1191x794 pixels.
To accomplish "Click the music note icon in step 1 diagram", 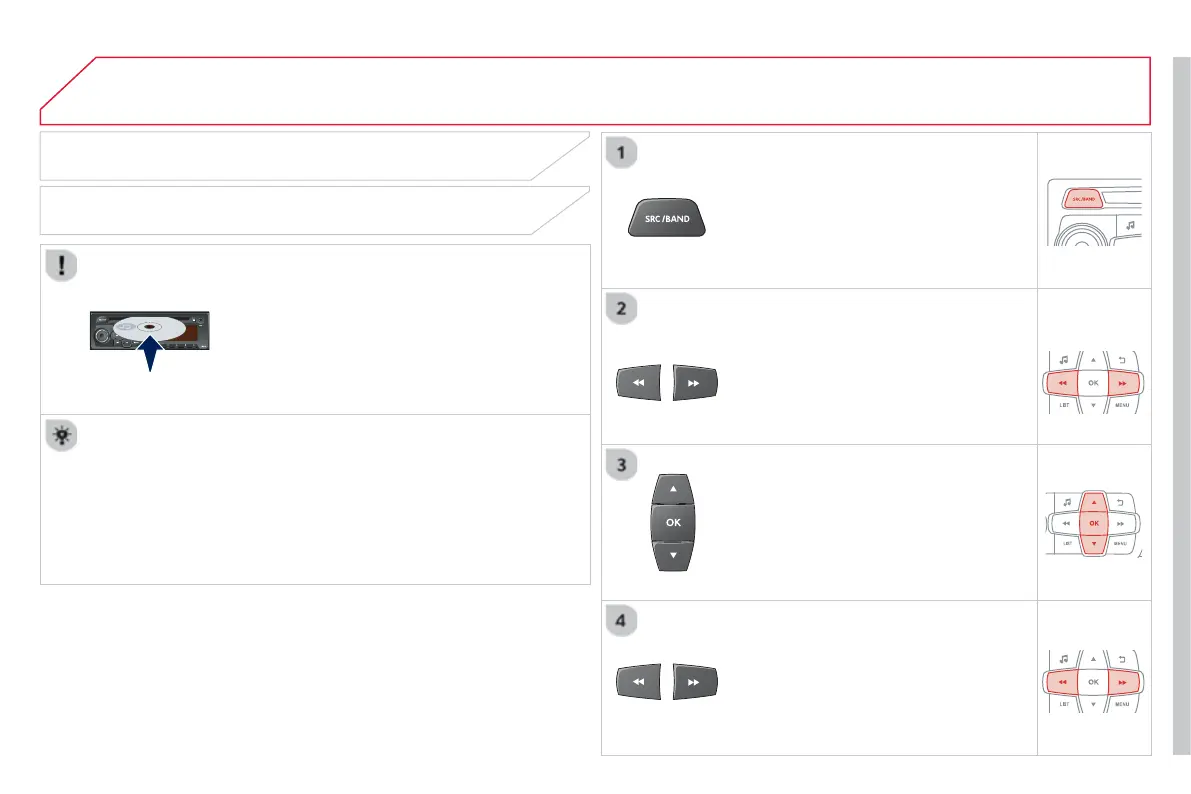I will click(x=1125, y=225).
